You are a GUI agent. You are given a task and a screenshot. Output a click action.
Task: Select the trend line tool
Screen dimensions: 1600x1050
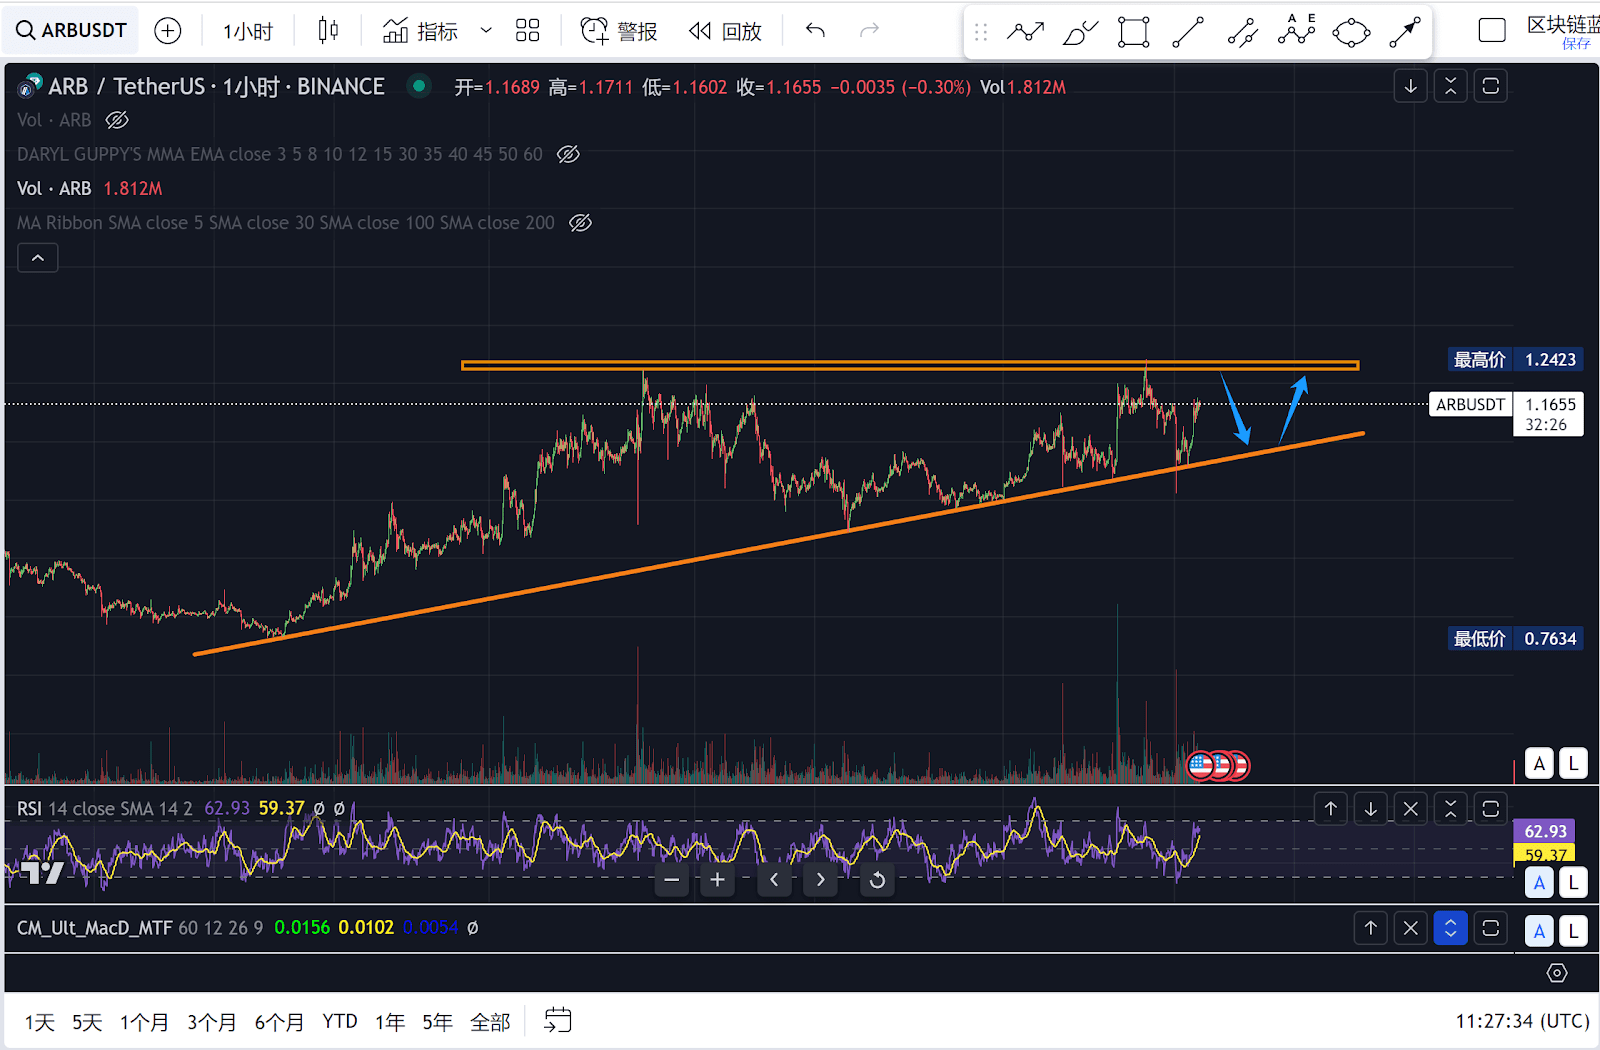[x=1188, y=32]
